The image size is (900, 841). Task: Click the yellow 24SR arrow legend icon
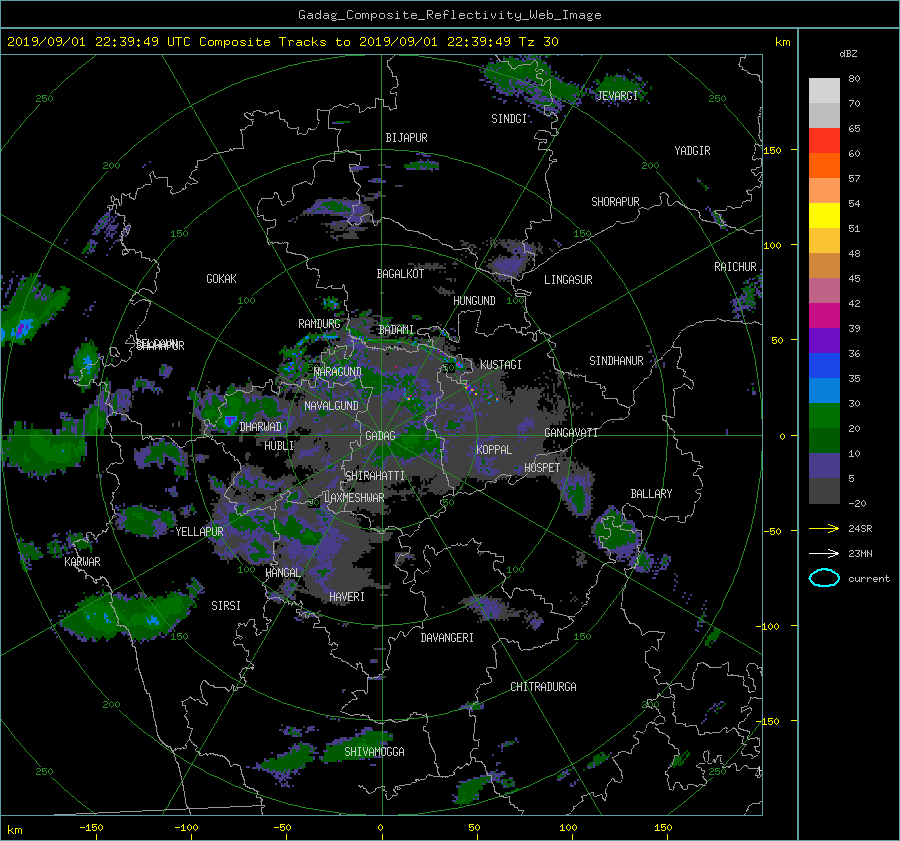click(824, 528)
